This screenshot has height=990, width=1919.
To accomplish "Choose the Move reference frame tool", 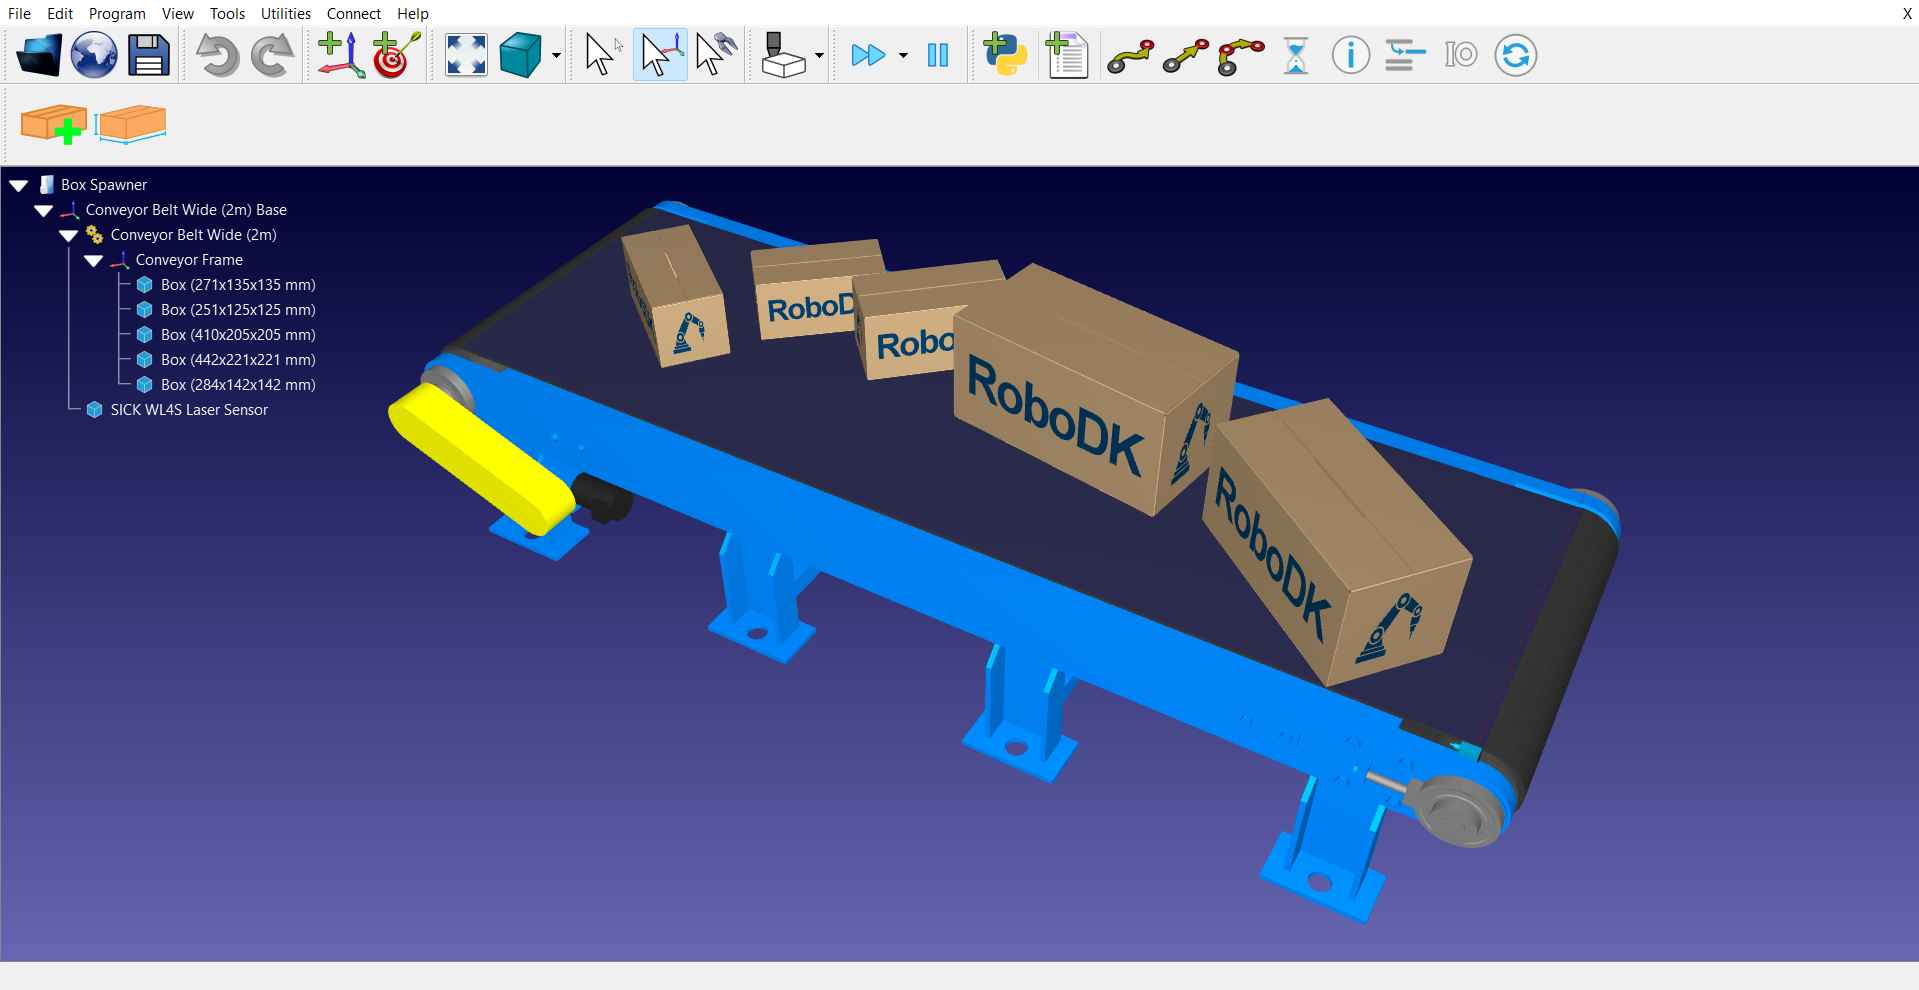I will (x=660, y=55).
